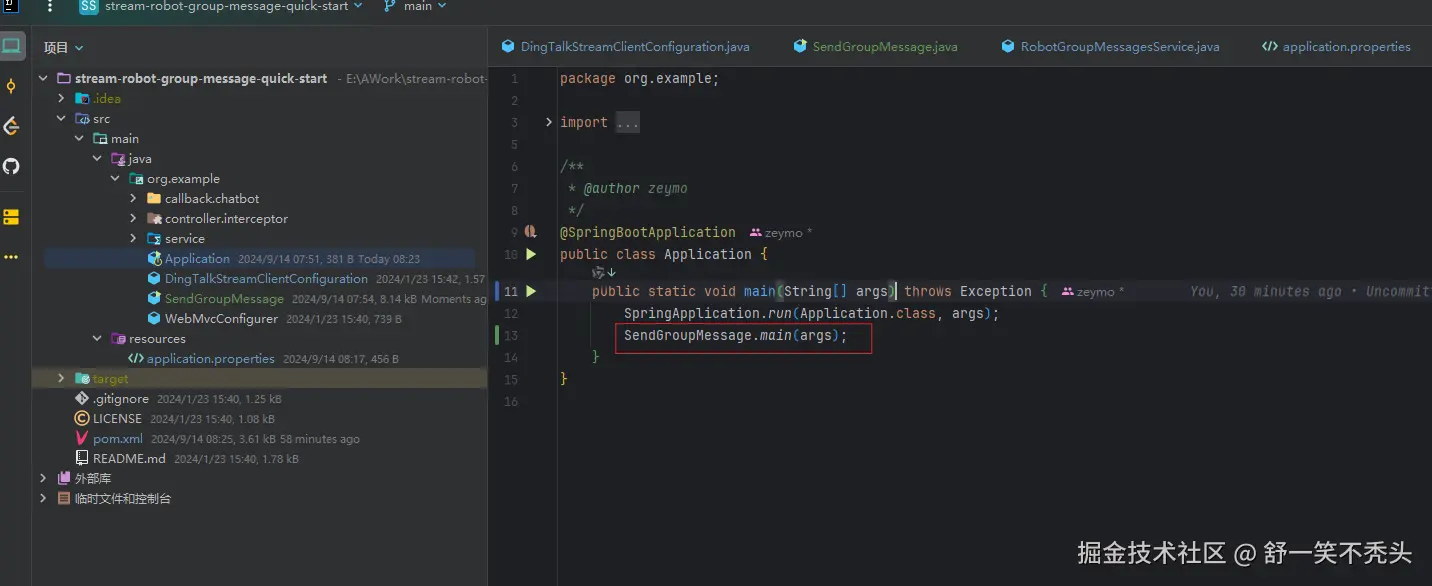Expand the controller.interceptor package

(133, 218)
